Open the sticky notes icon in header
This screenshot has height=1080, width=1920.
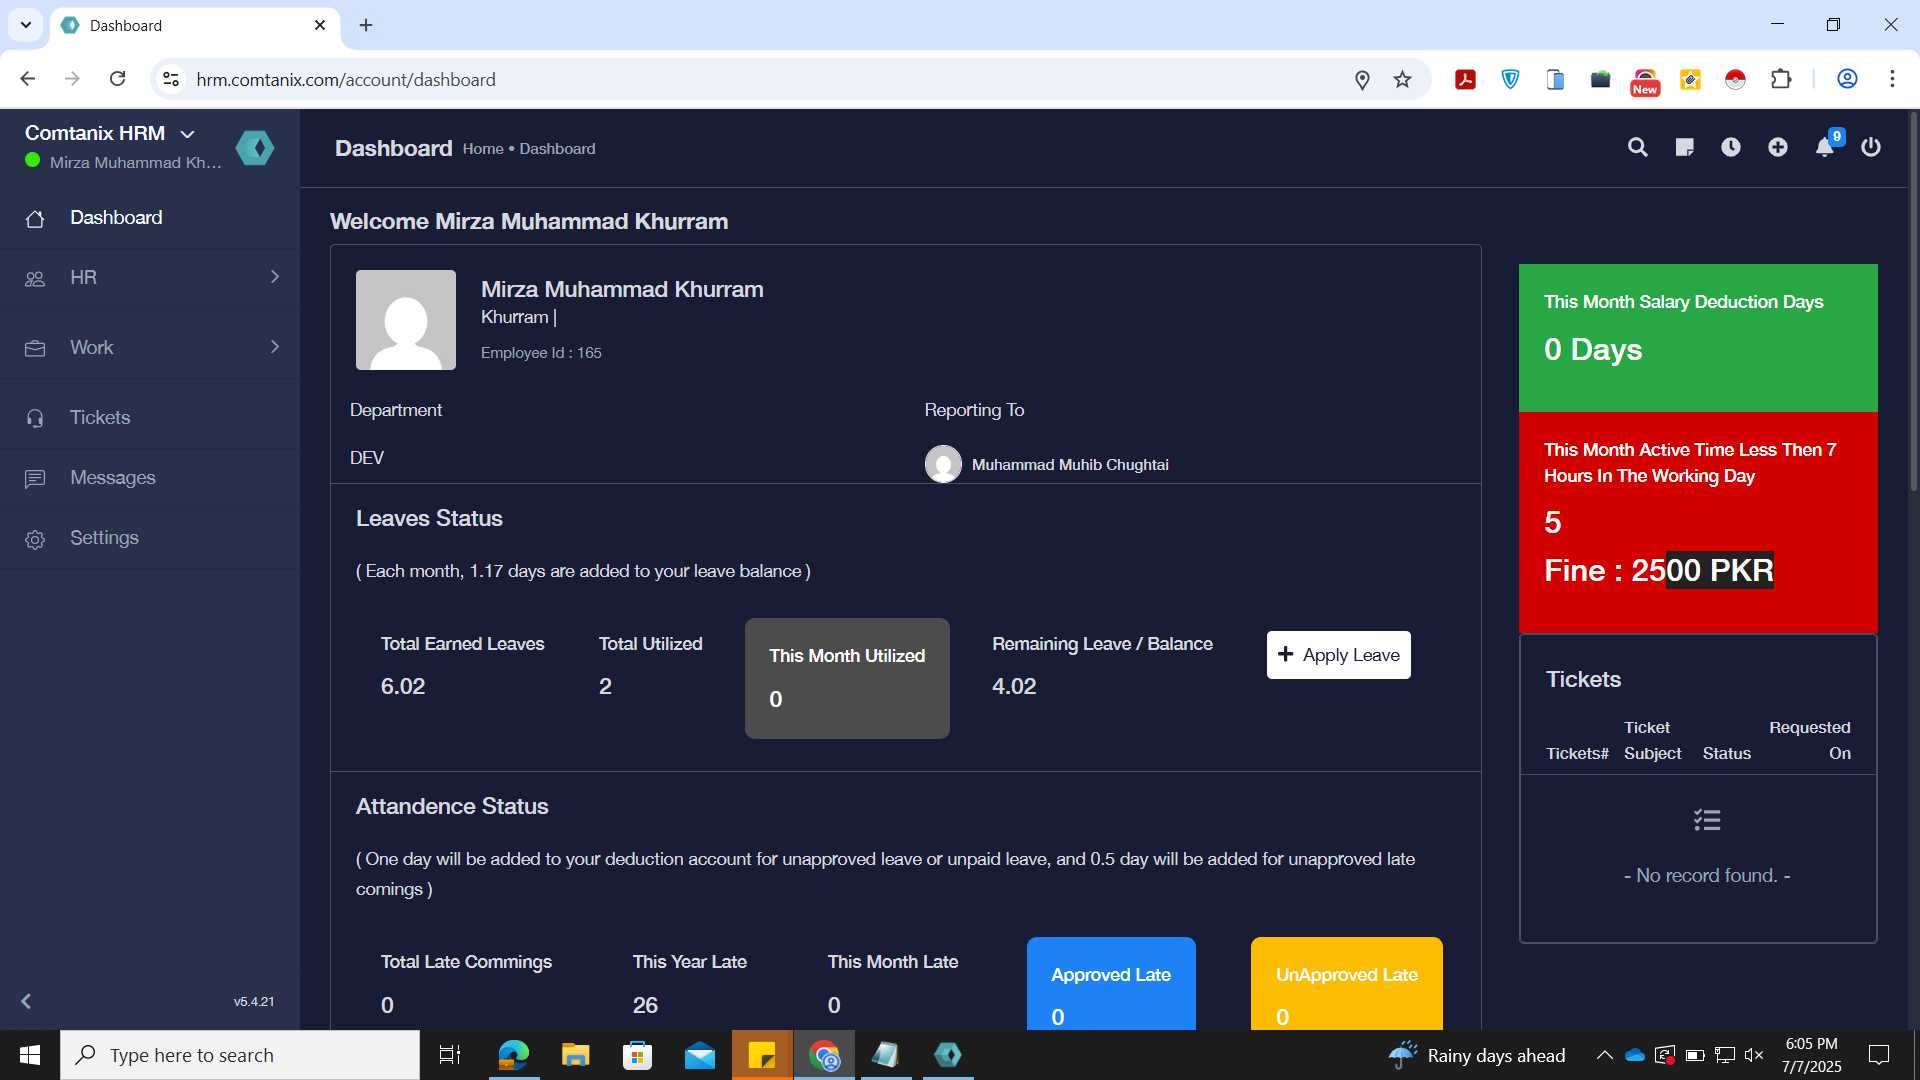[x=1684, y=148]
